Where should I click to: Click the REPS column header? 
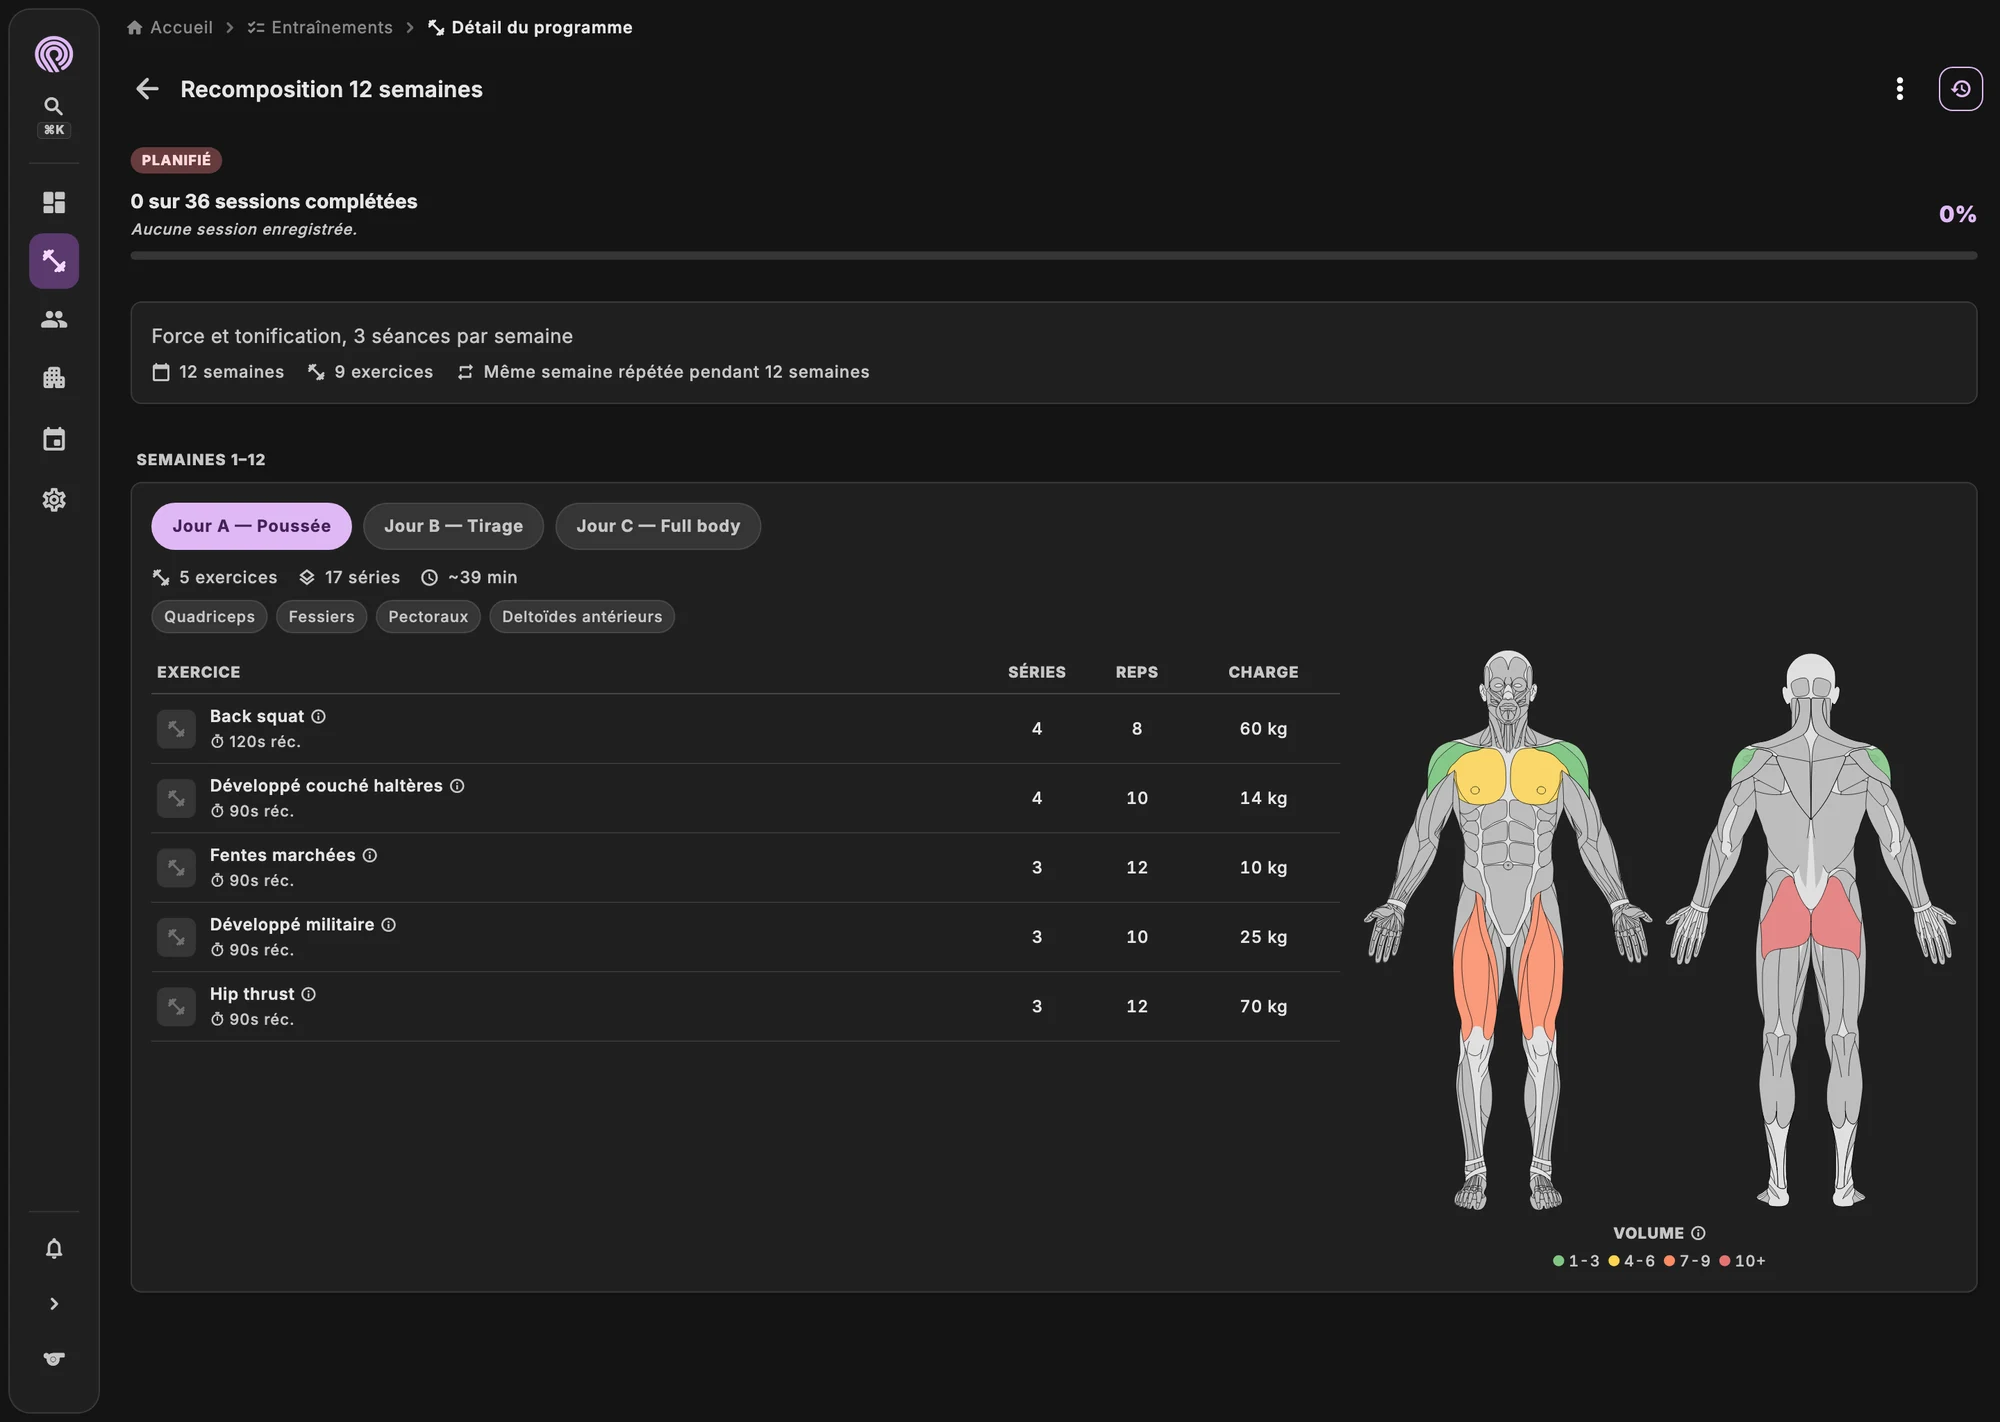tap(1137, 672)
